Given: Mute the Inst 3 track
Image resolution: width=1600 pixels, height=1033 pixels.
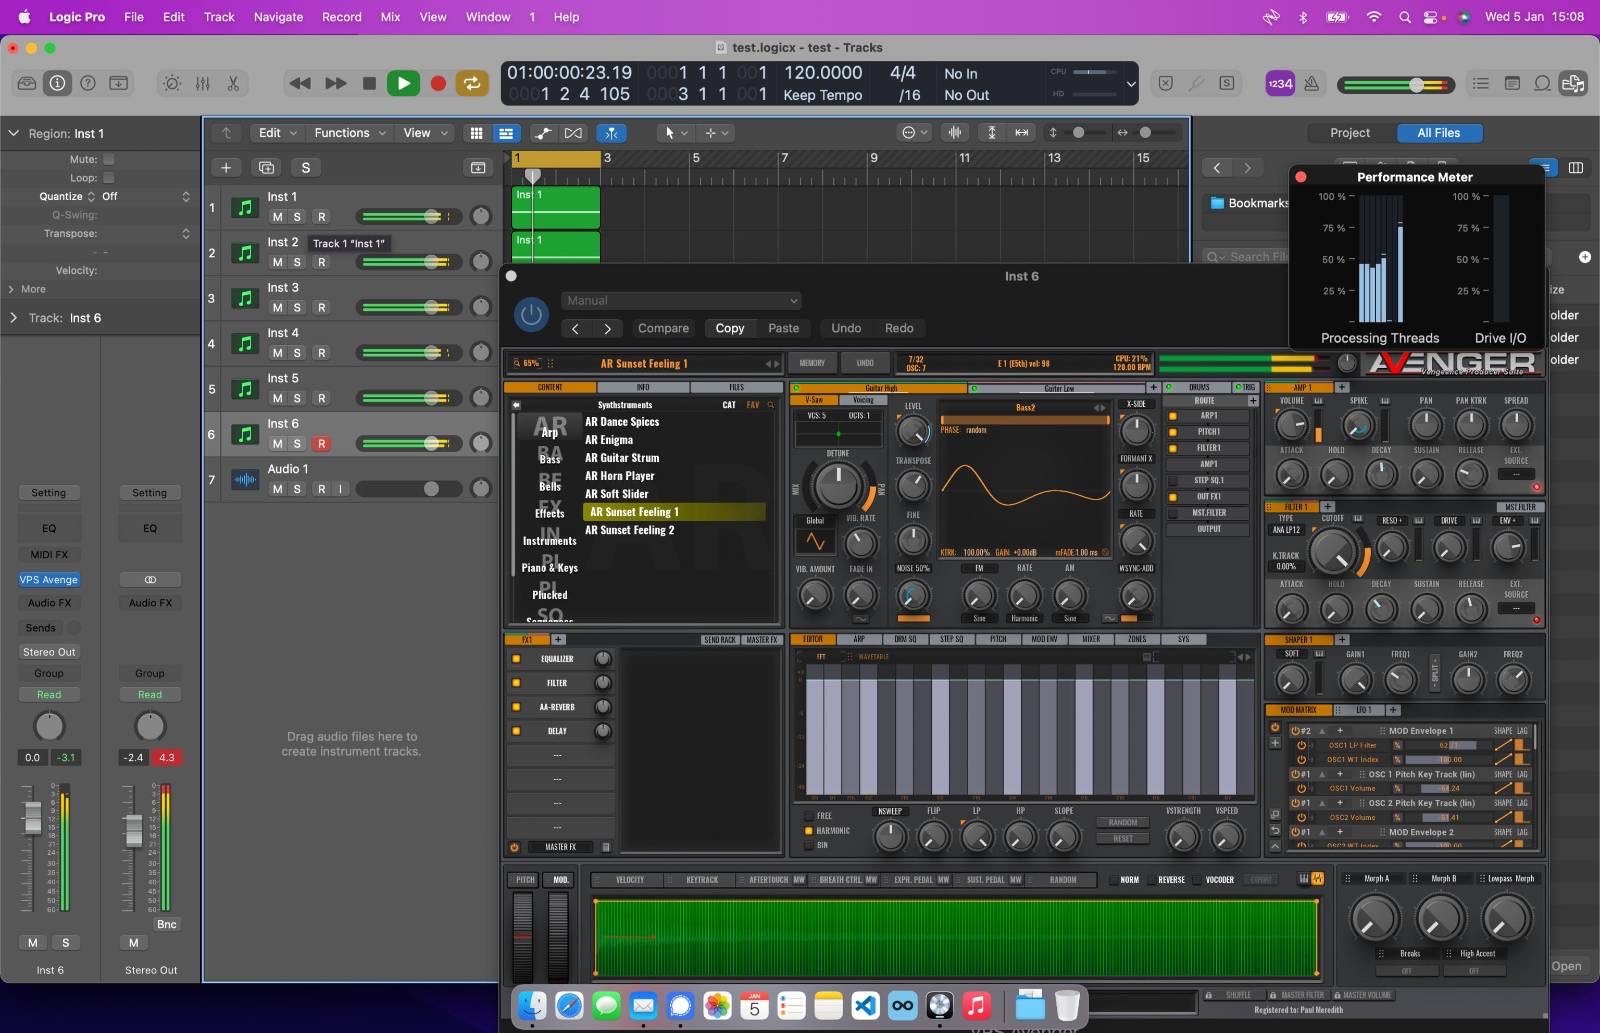Looking at the screenshot, I should [277, 307].
